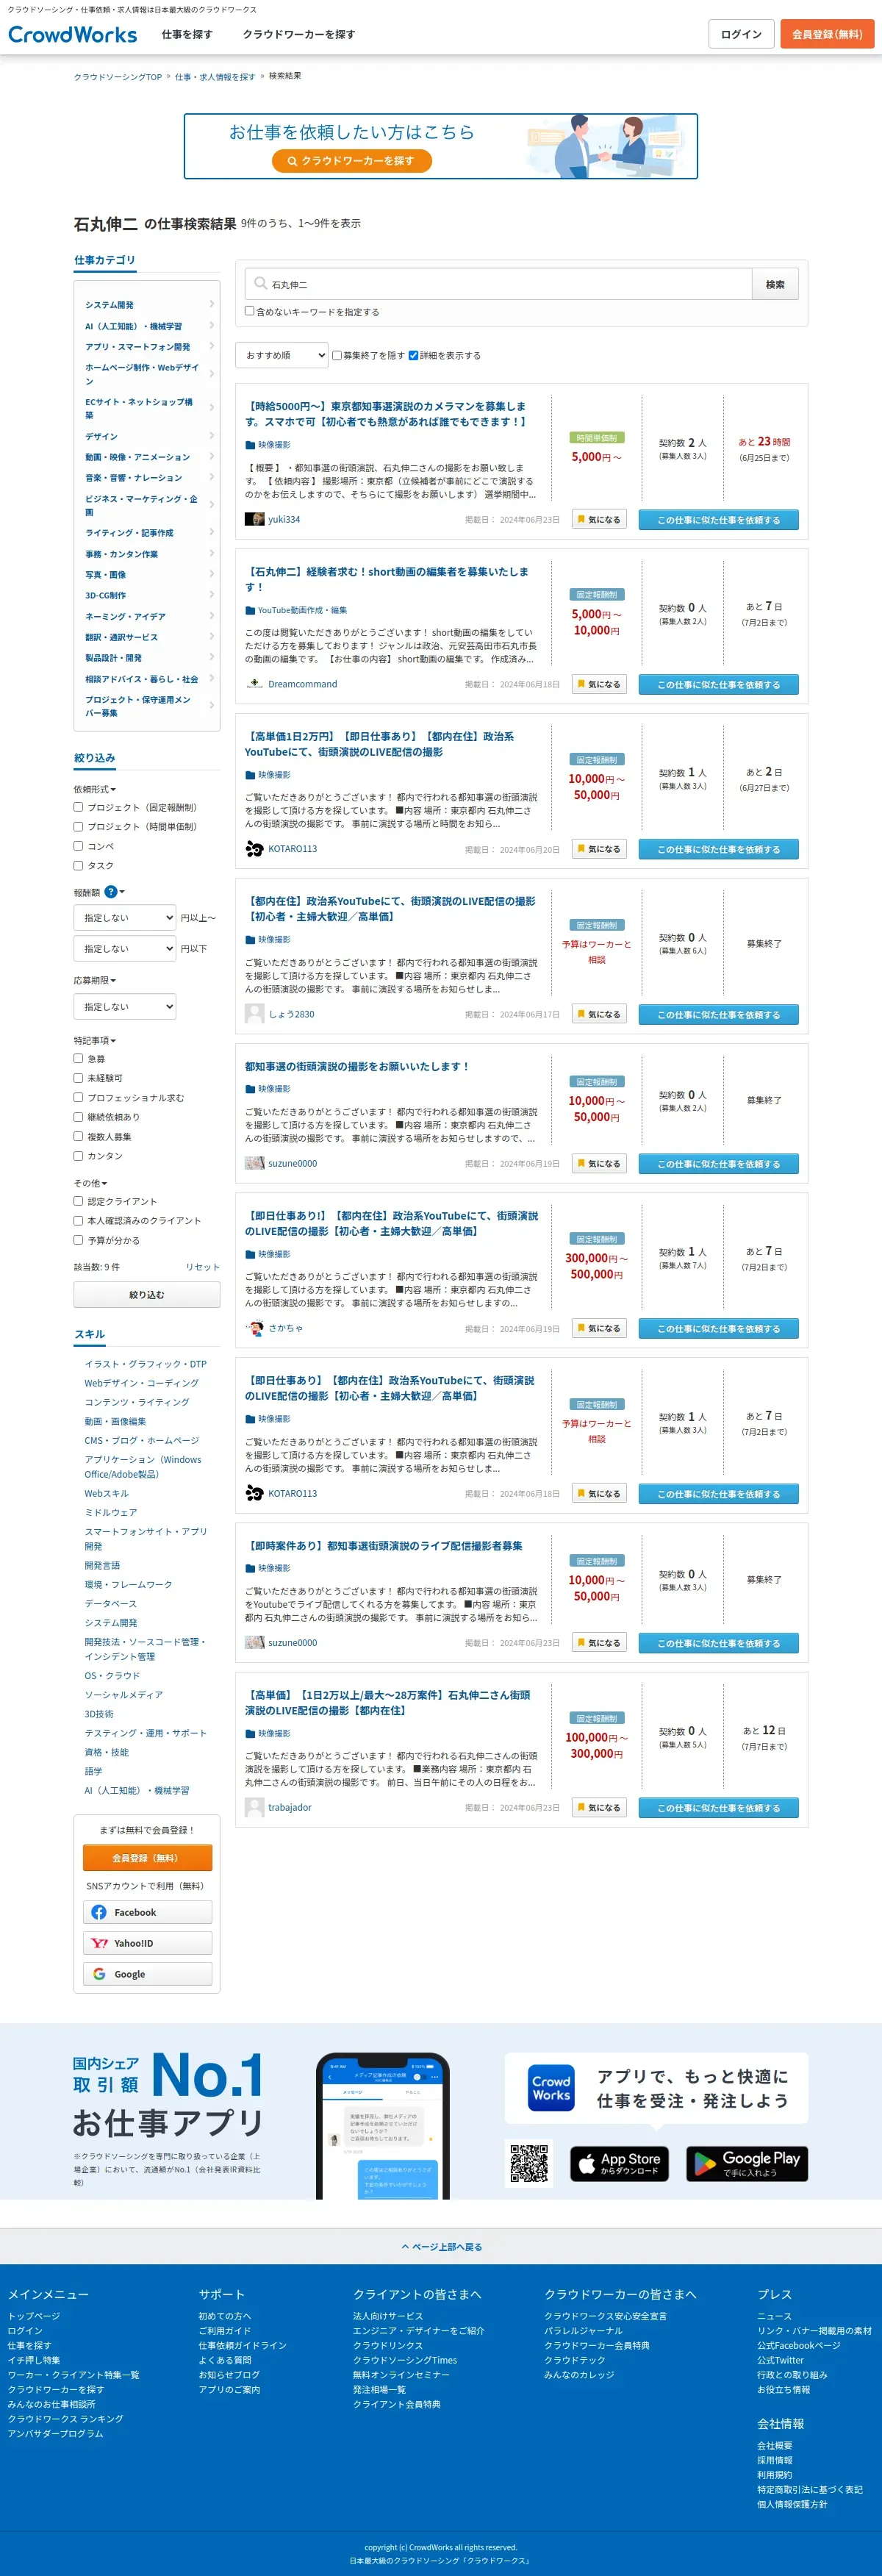Collapse the 特記事項 filter section
Screen dimensions: 882x2576
pos(95,1040)
